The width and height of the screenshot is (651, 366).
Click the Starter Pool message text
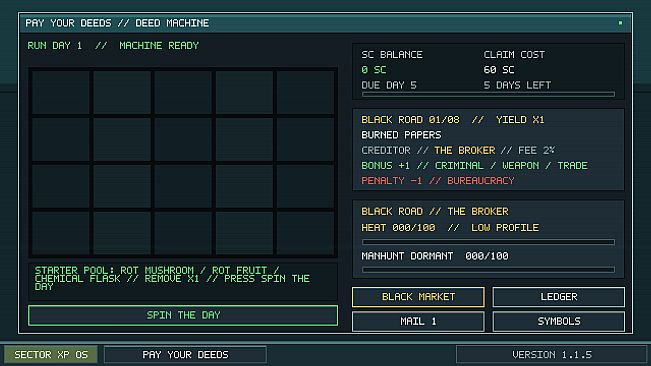point(172,278)
